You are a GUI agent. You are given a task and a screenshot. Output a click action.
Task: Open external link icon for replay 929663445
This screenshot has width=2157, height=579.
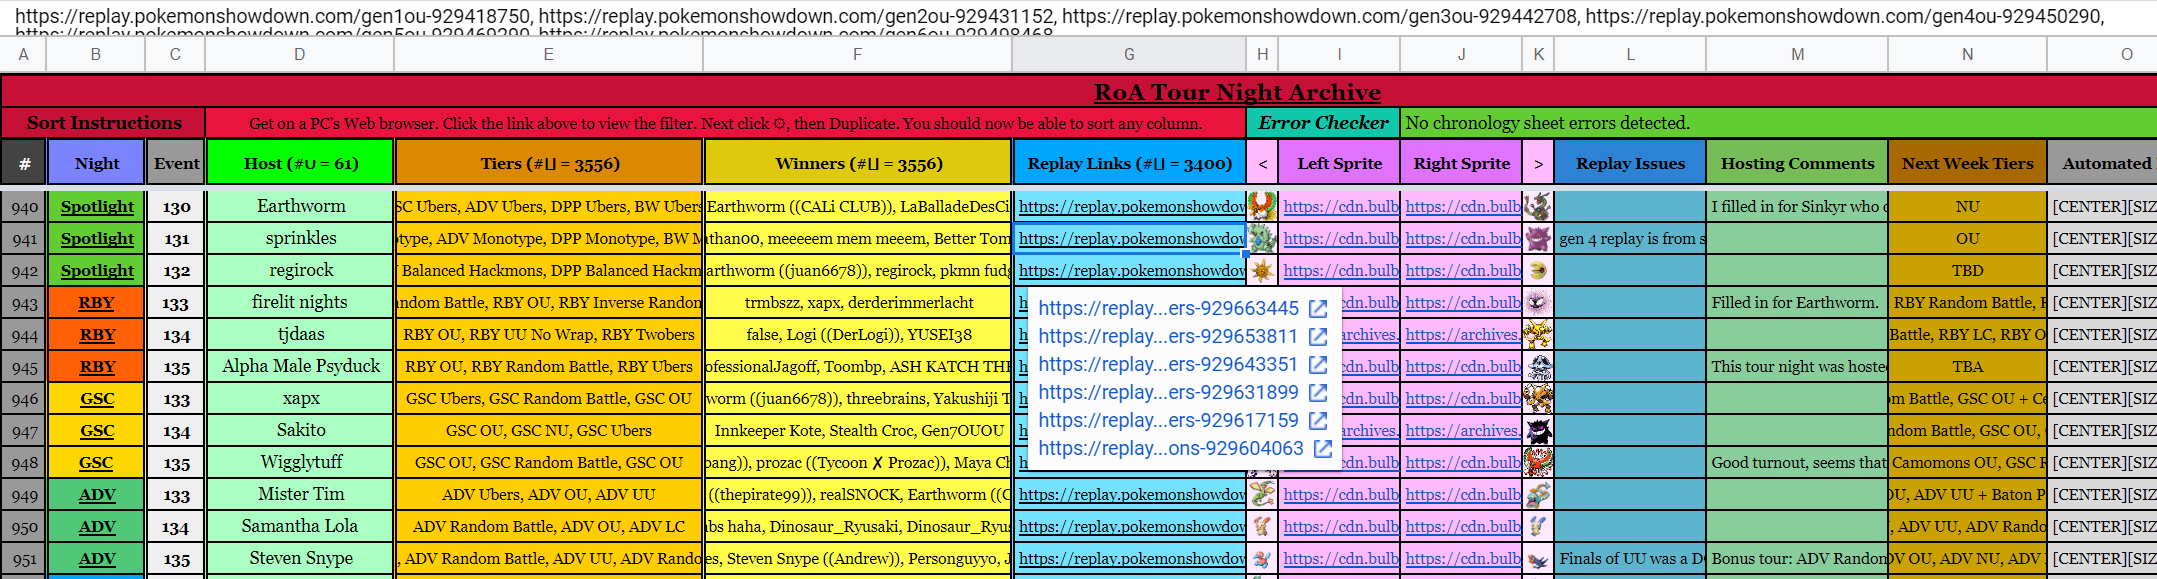(x=1318, y=309)
